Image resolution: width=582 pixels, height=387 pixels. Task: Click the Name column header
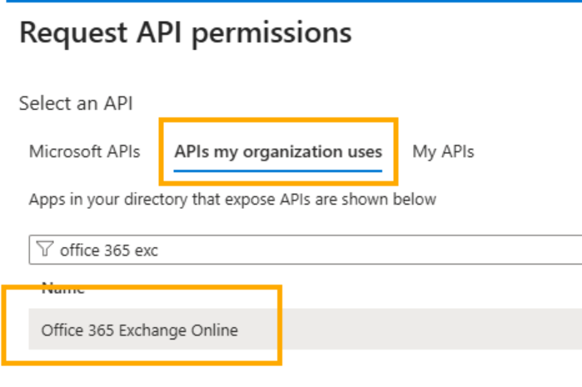click(63, 288)
